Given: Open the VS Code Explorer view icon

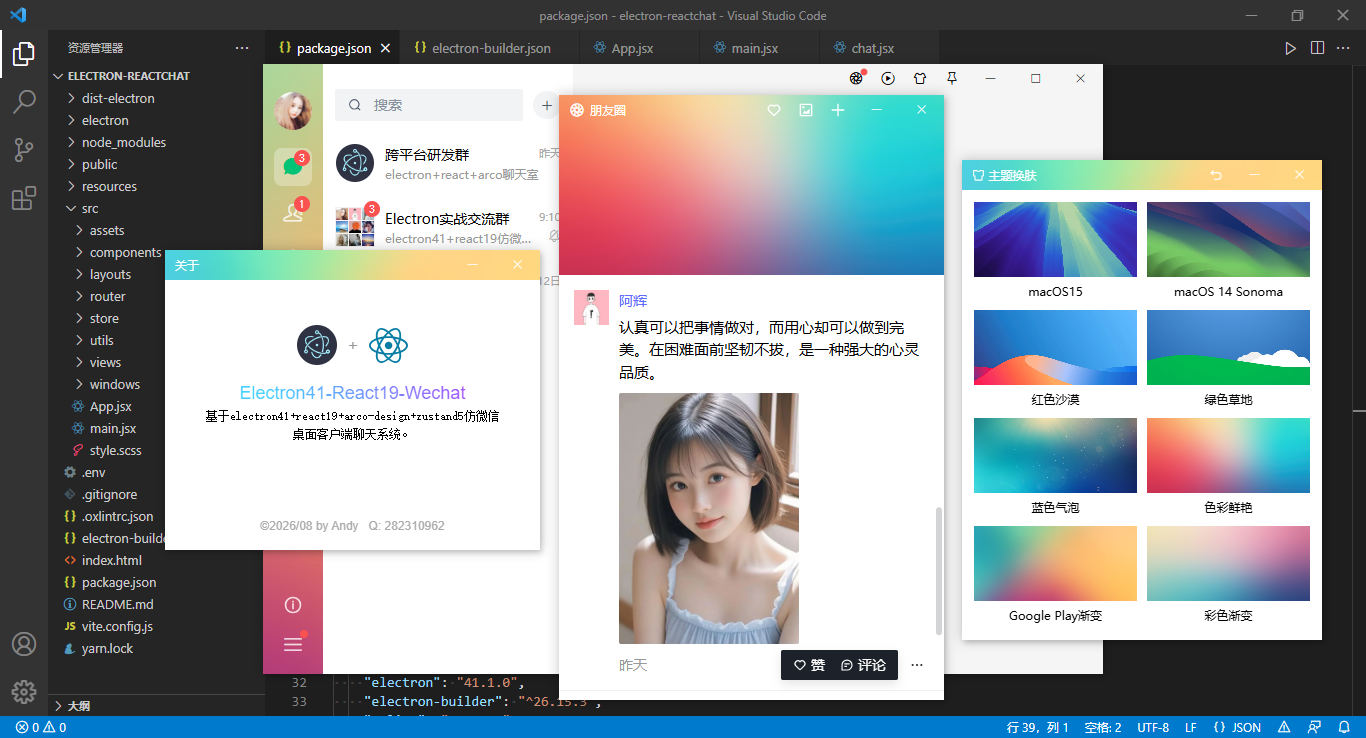Looking at the screenshot, I should click(24, 54).
